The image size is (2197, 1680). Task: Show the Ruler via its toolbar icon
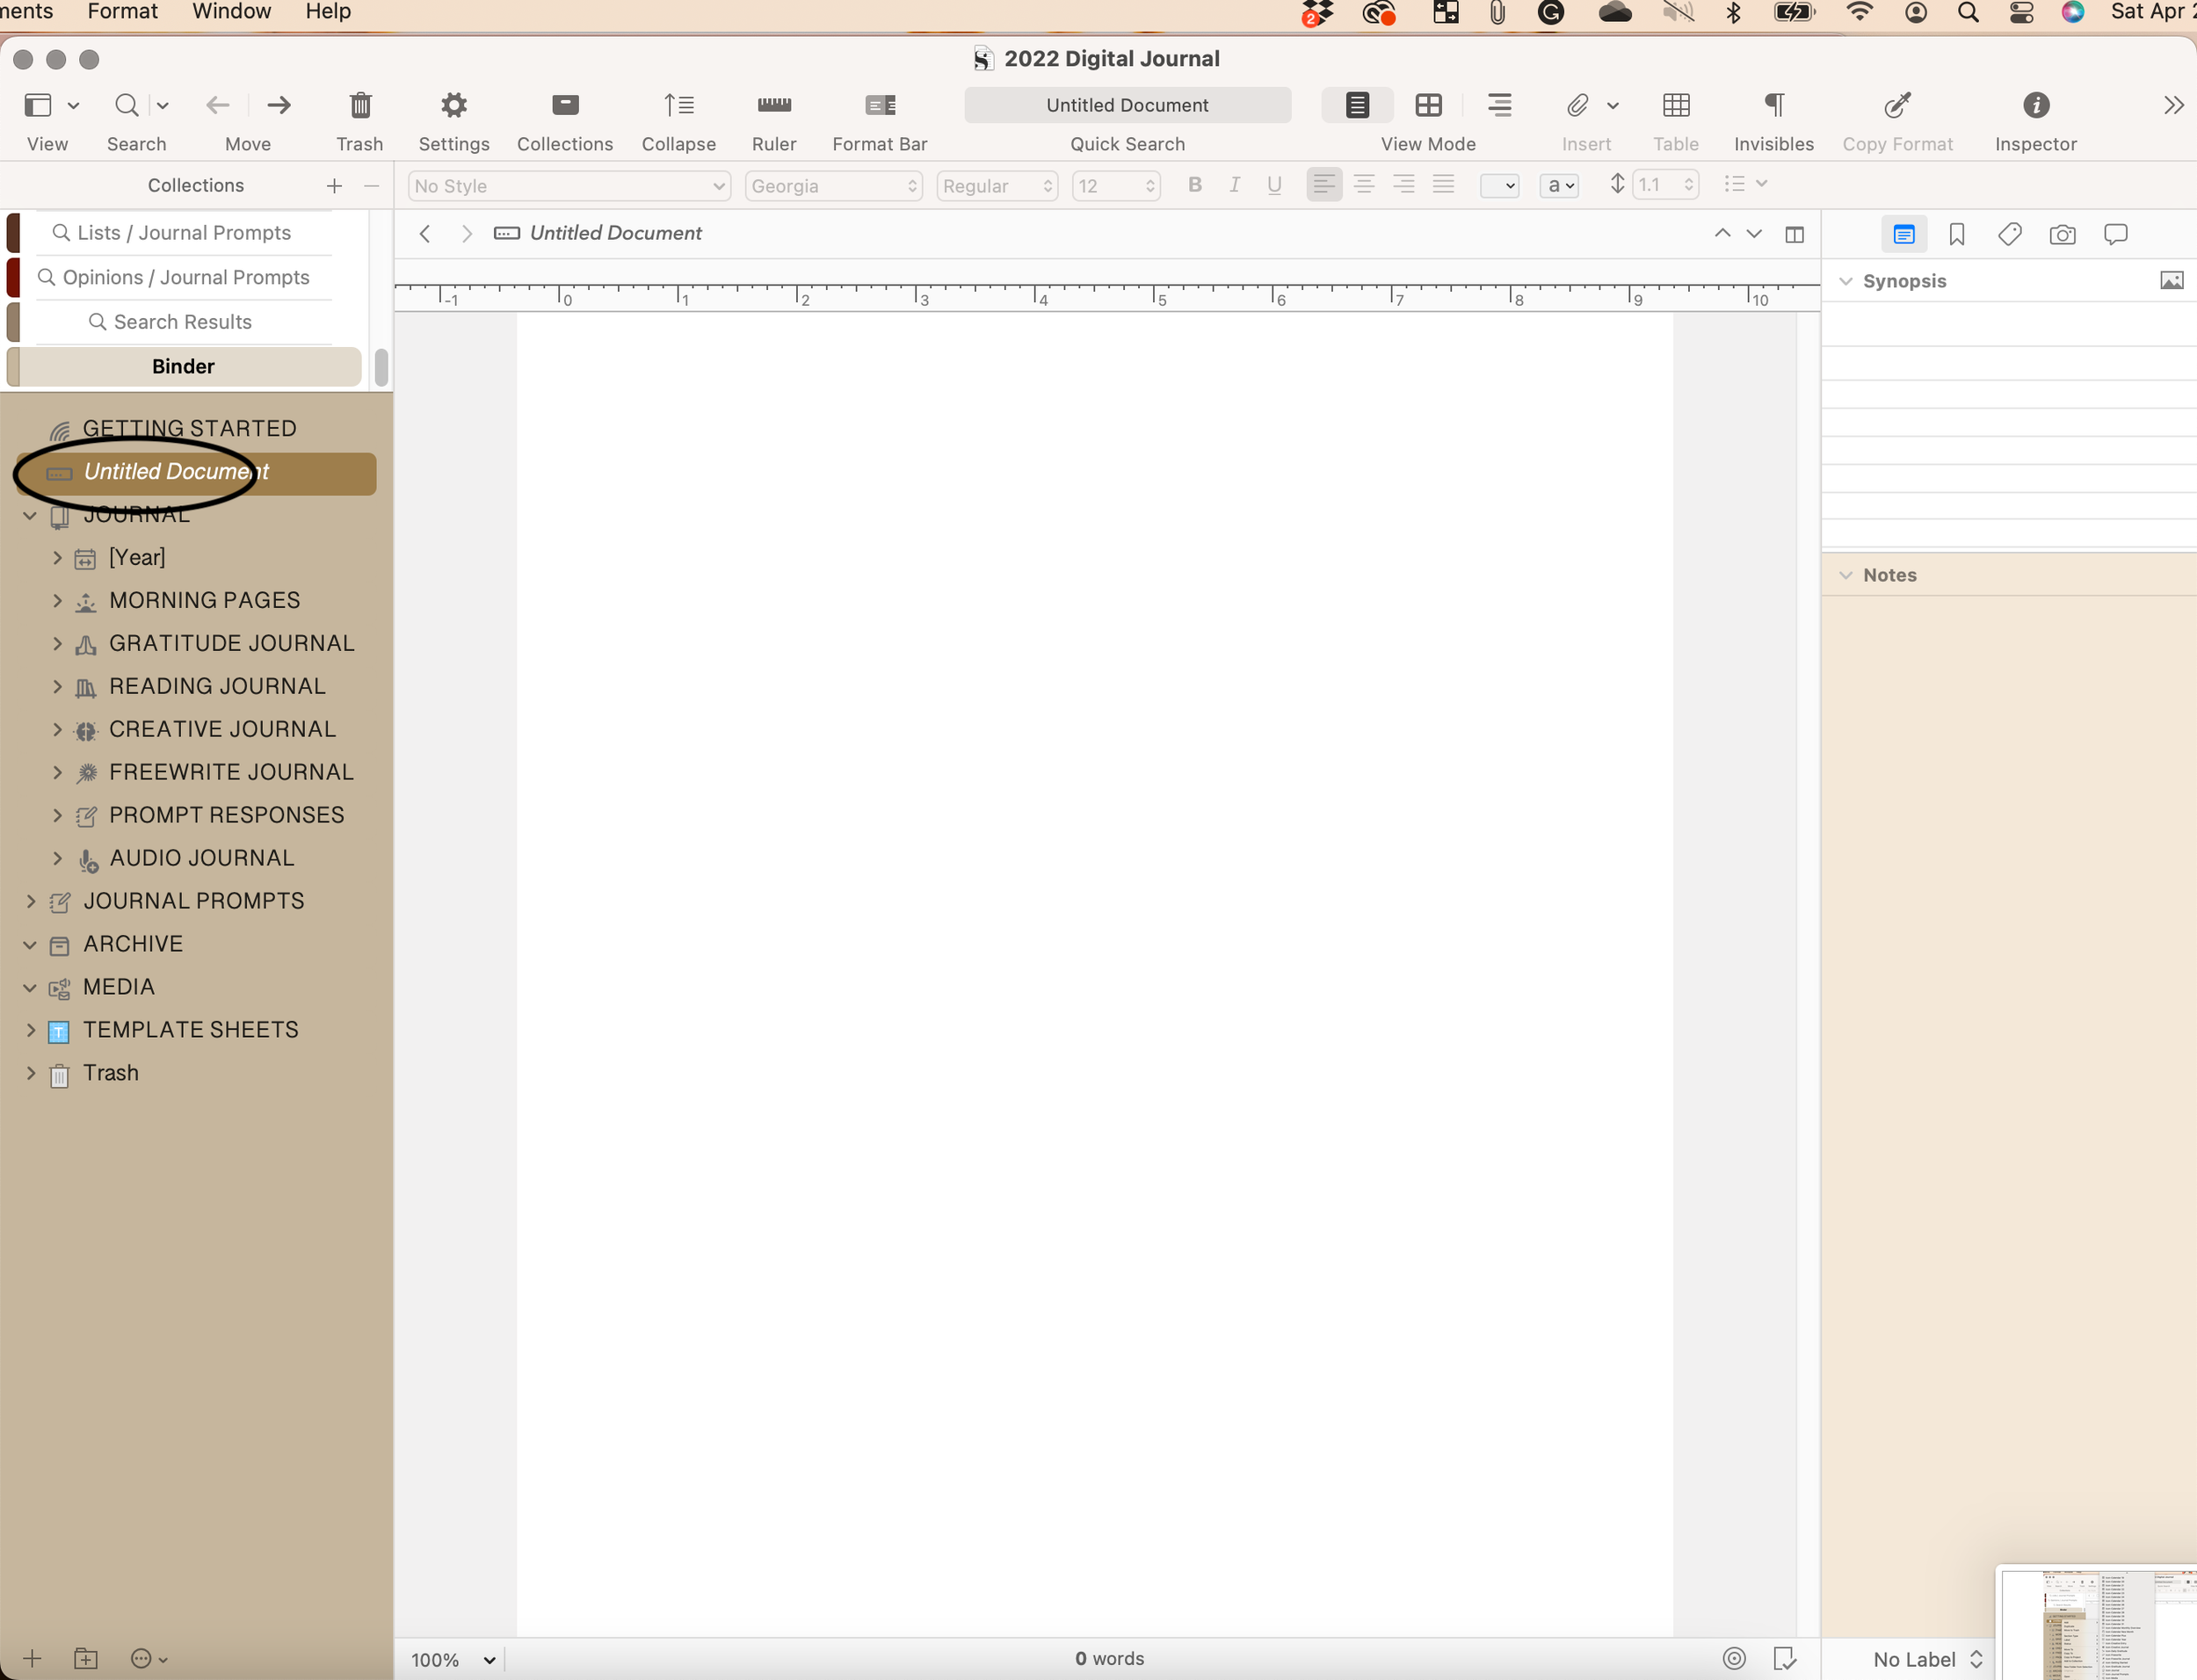click(x=773, y=105)
